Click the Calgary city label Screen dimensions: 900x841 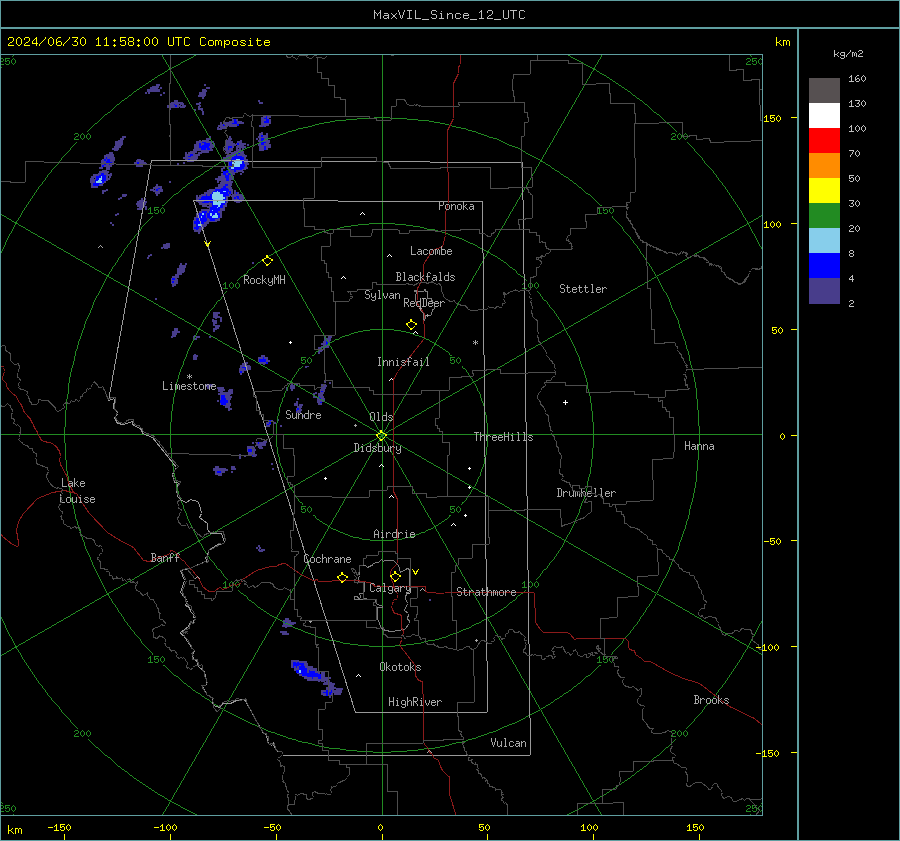coord(390,588)
